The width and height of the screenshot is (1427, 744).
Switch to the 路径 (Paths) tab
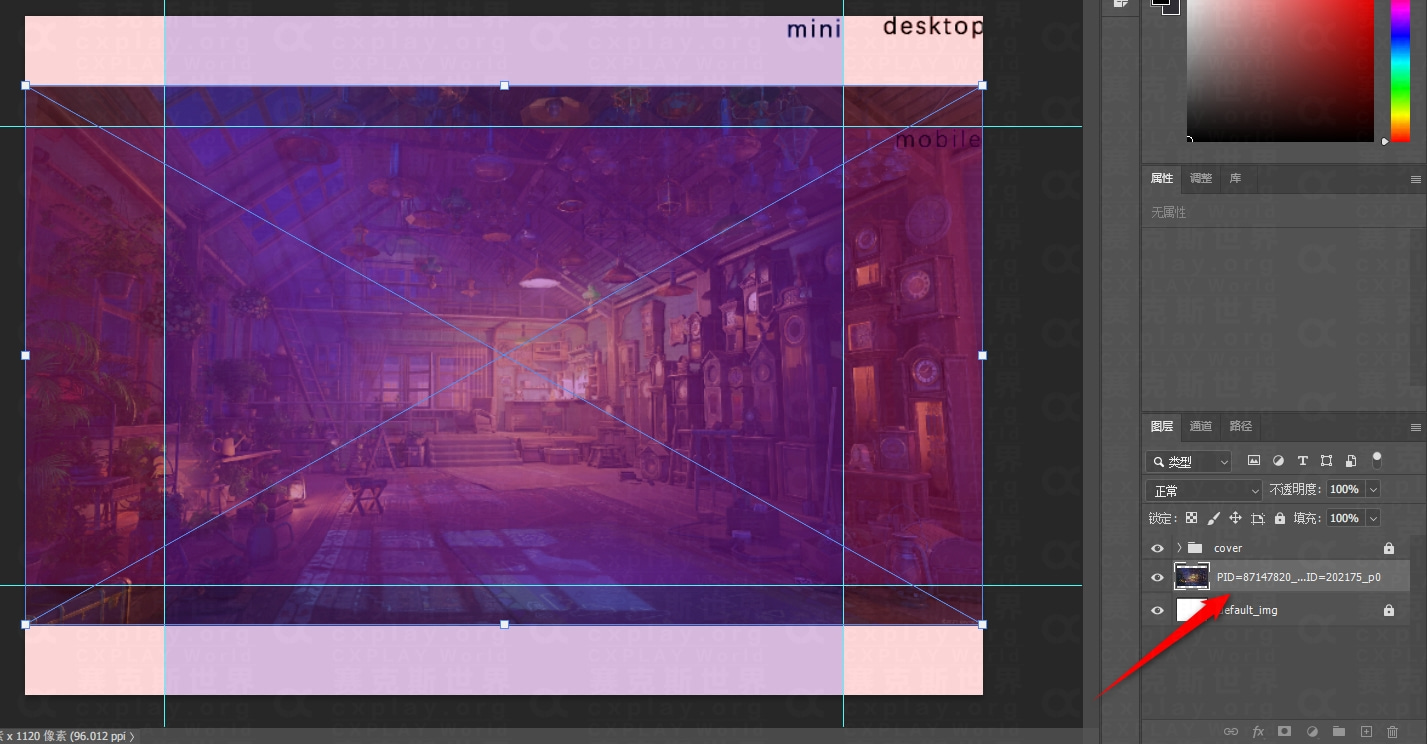pyautogui.click(x=1241, y=426)
